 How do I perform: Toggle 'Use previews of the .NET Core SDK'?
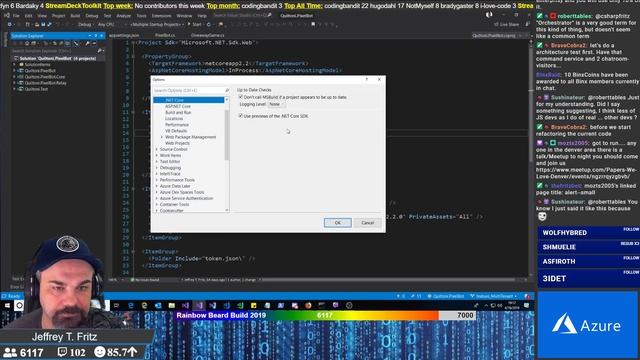(x=241, y=116)
